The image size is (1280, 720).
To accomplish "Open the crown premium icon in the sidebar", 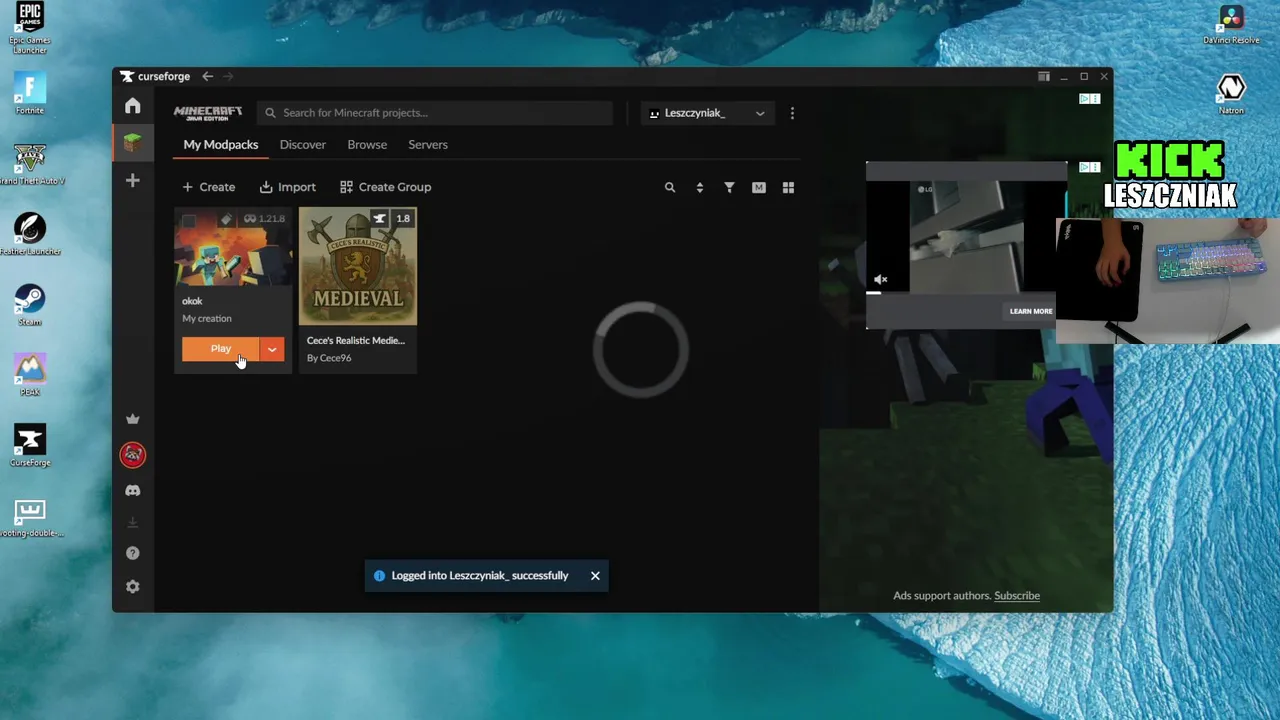I will (133, 419).
